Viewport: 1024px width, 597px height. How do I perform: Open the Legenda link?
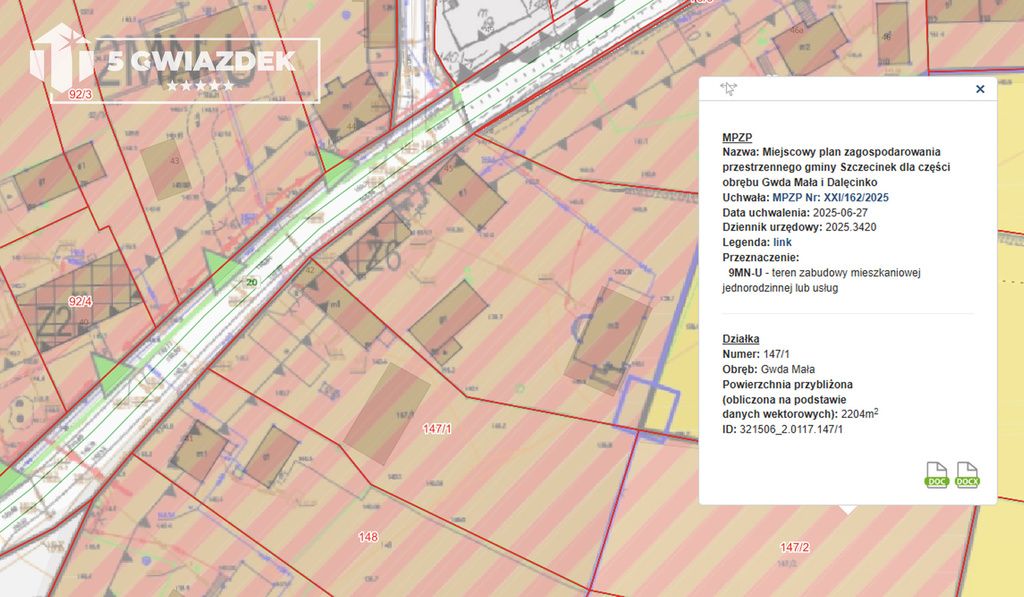tap(782, 242)
